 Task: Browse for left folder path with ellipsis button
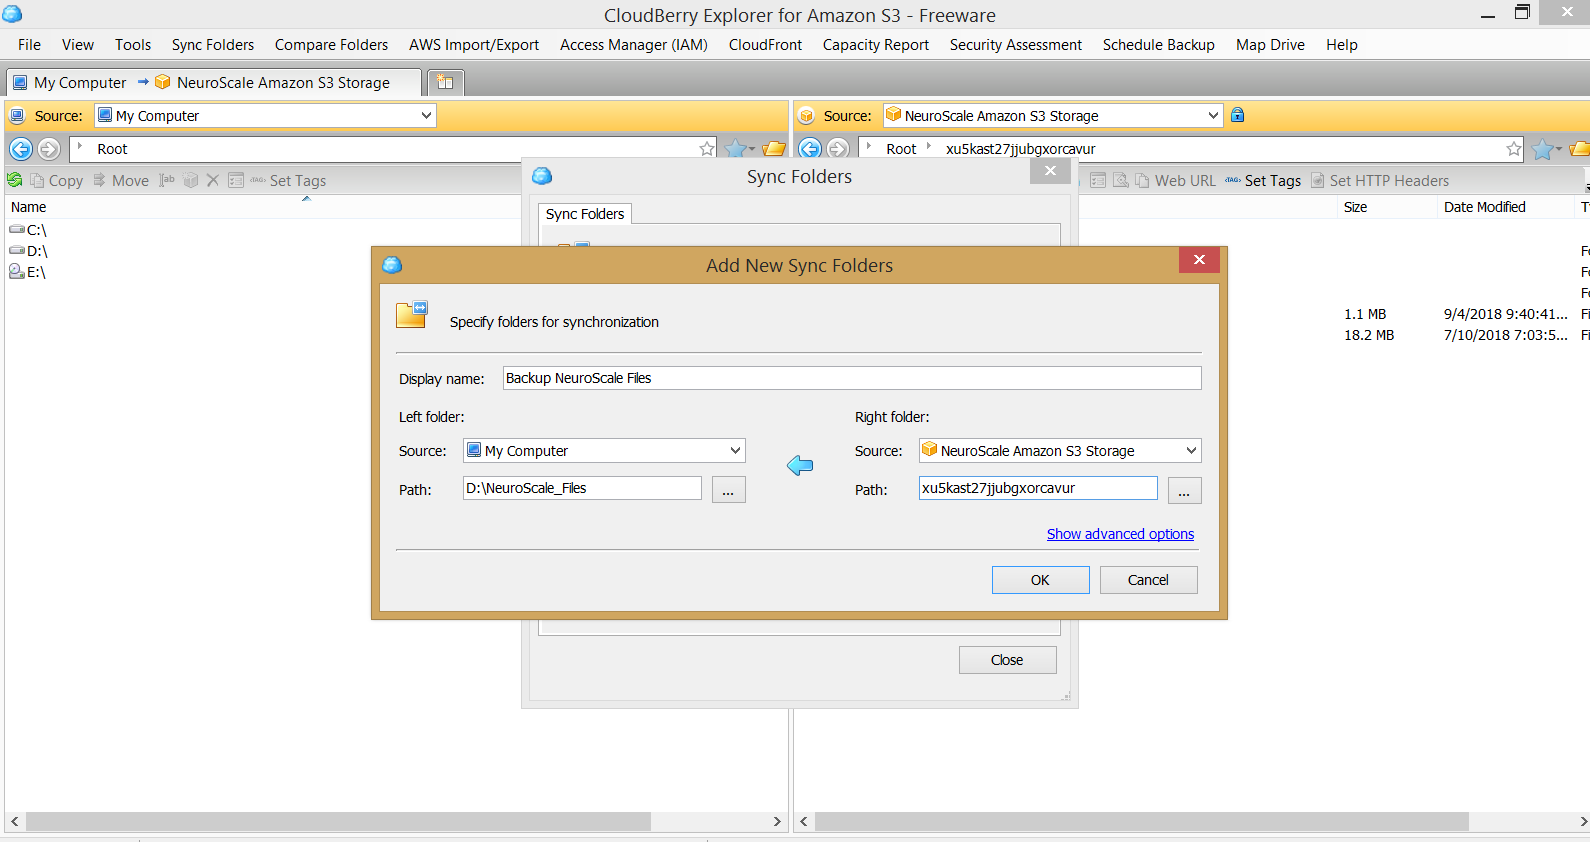(729, 490)
